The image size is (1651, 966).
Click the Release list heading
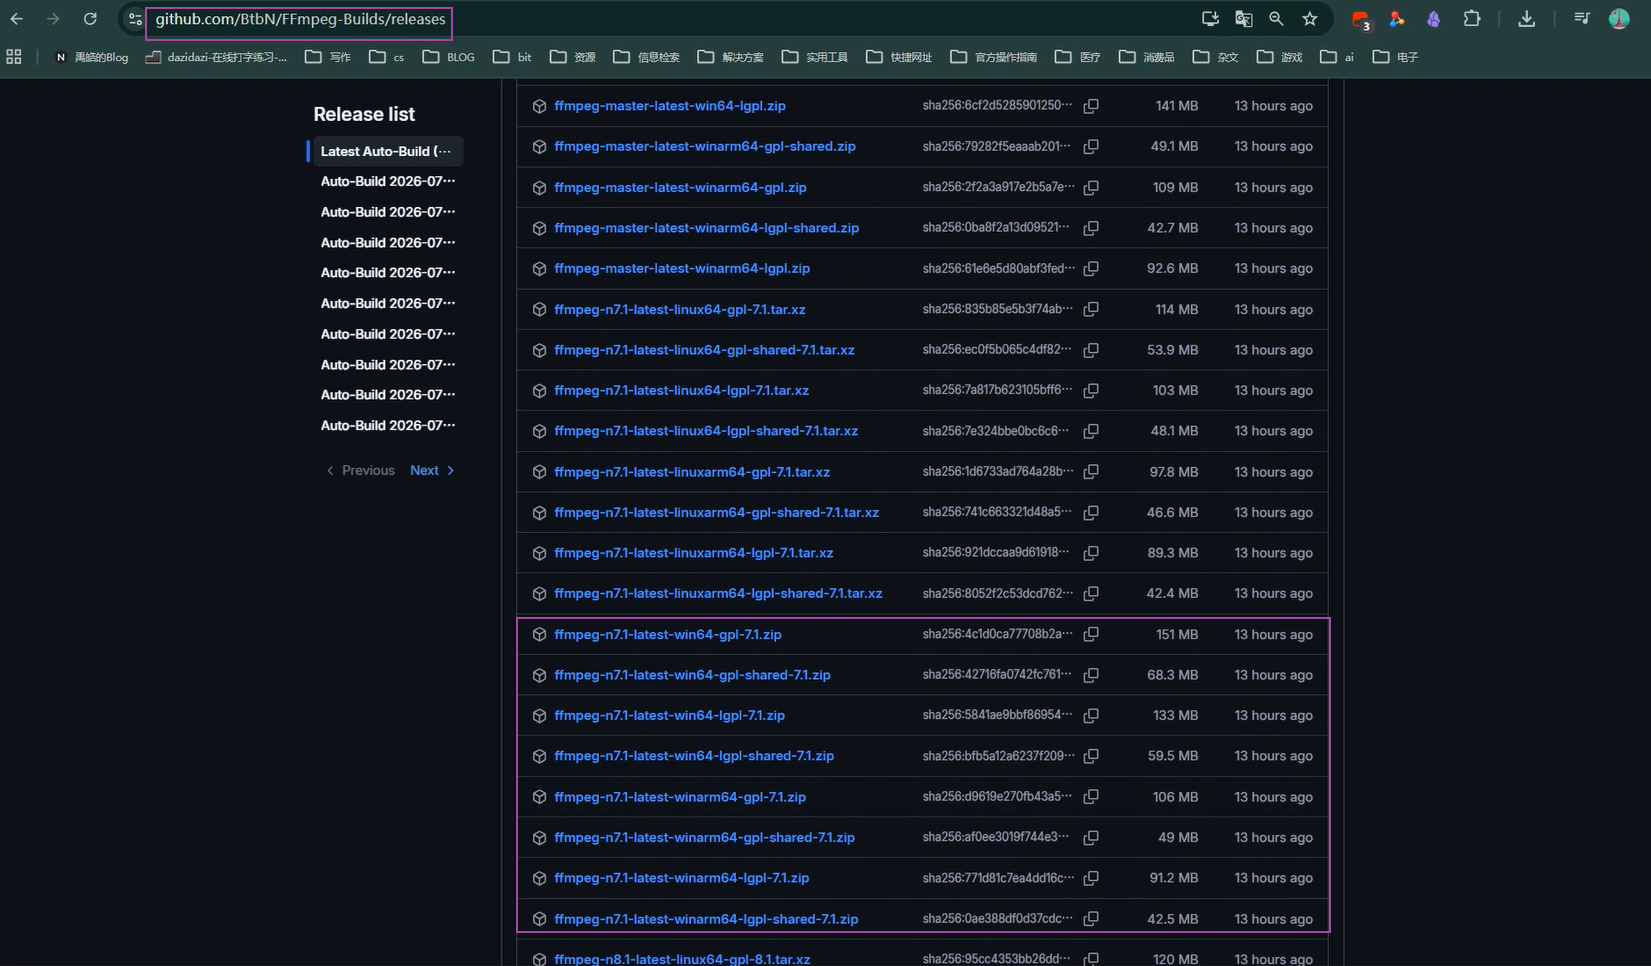click(x=364, y=114)
